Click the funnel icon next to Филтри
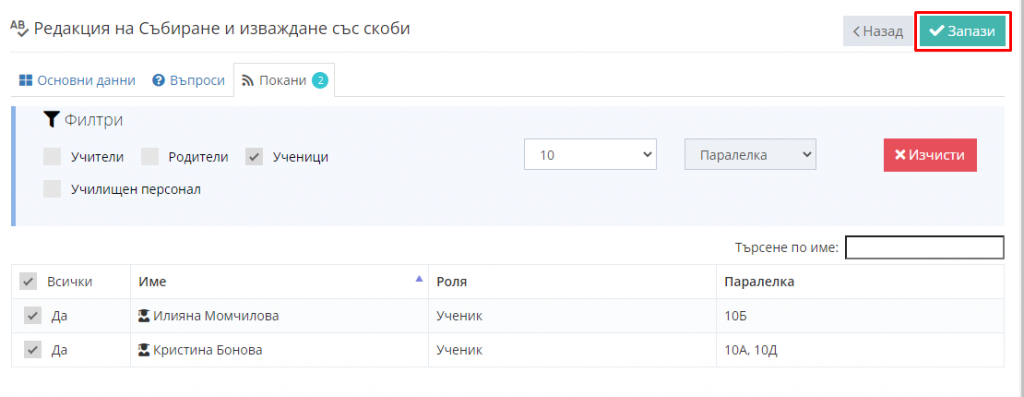1024x397 pixels. (51, 119)
